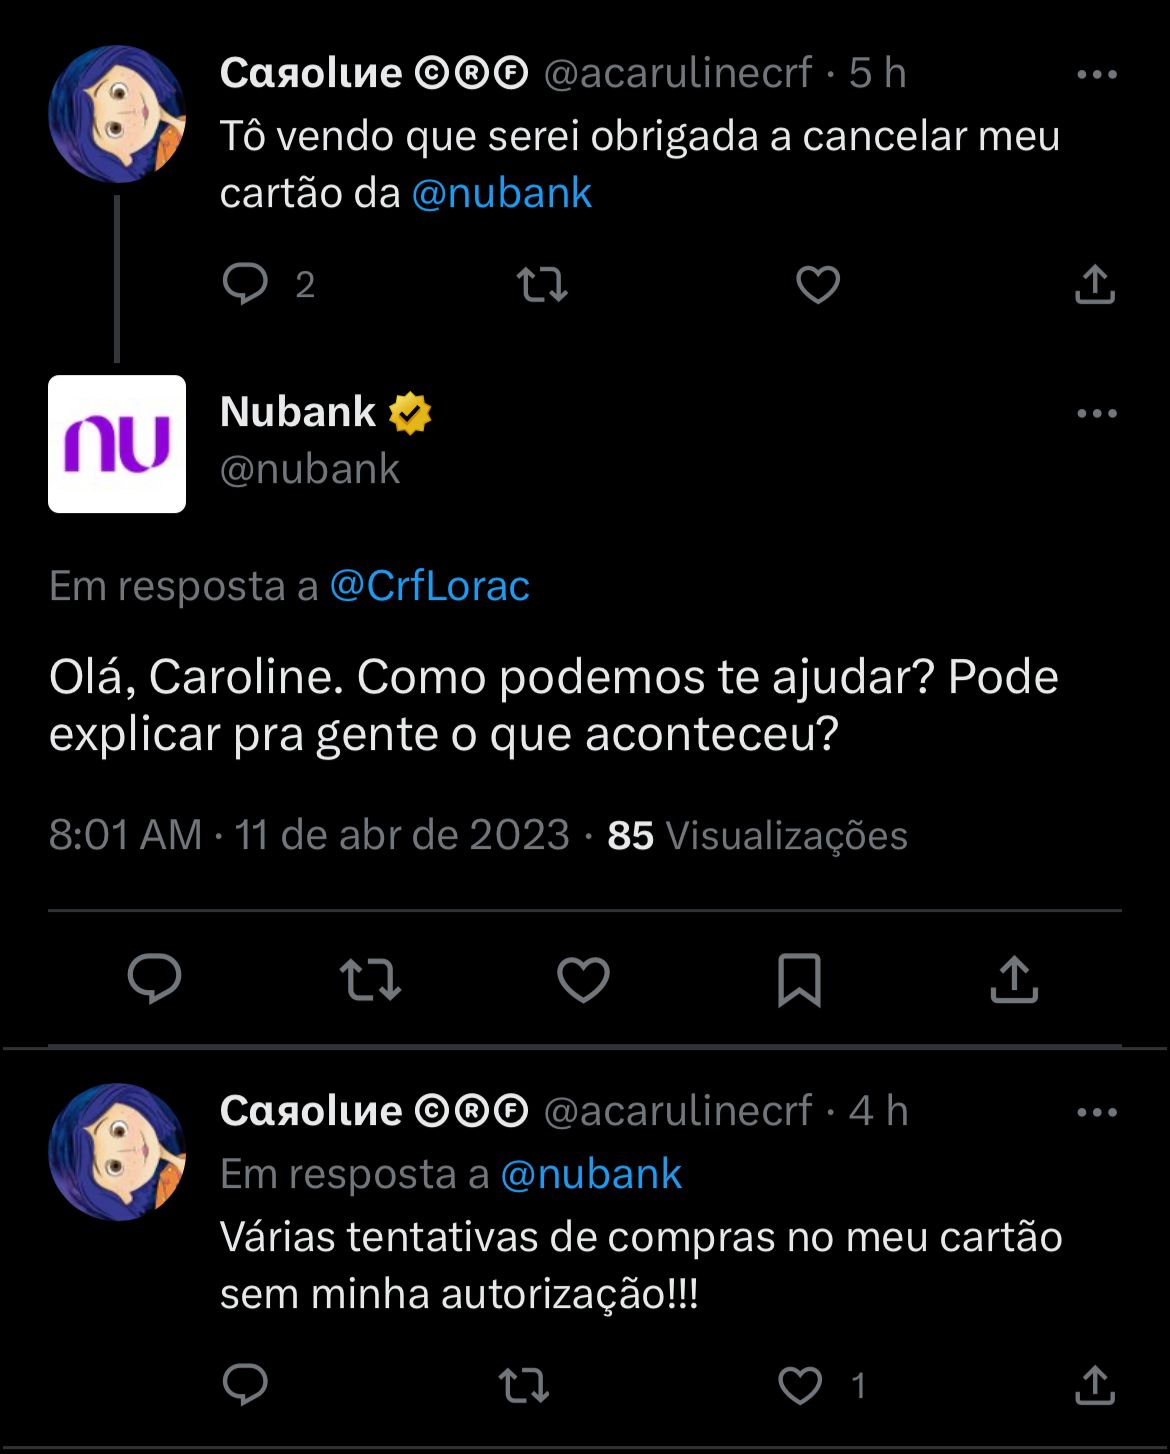Like Caroline's reply with 1 like
This screenshot has width=1170, height=1454.
[800, 1385]
